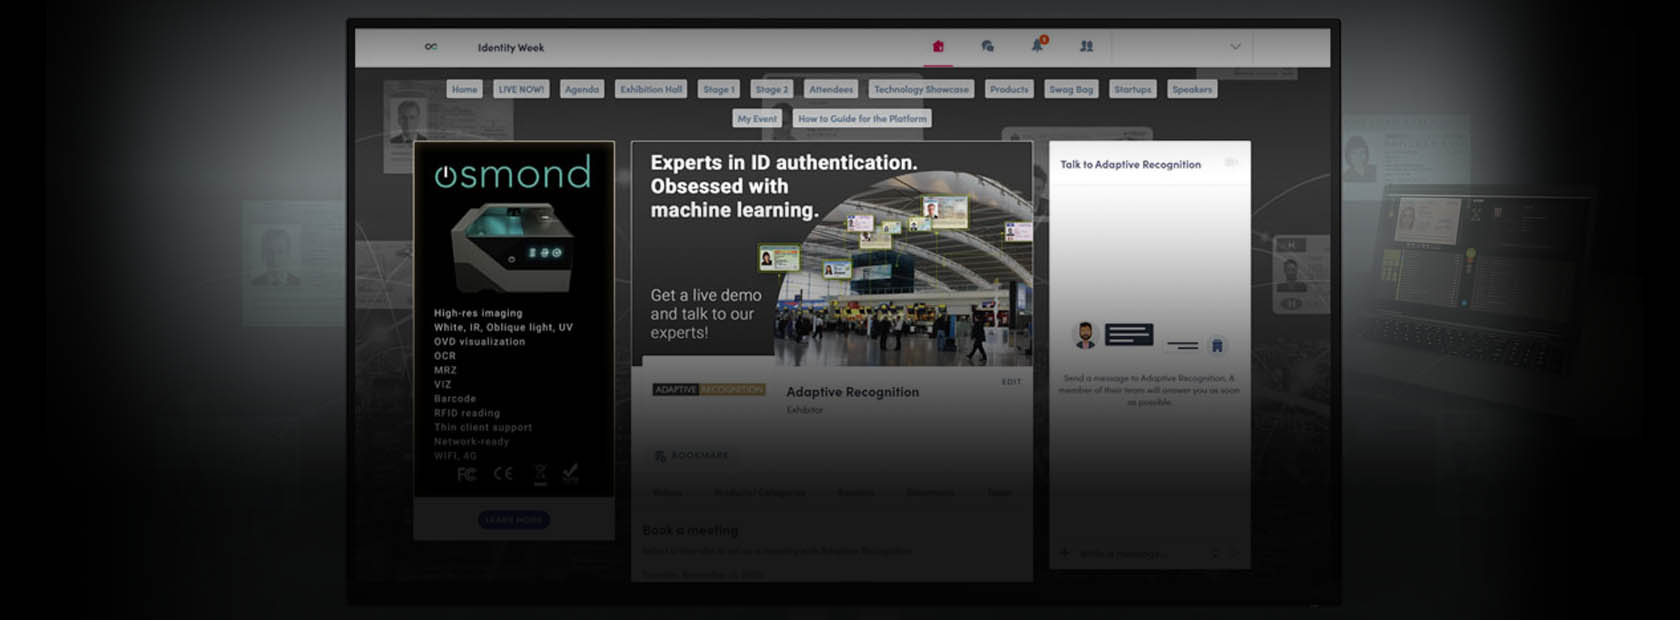Open the Agenda tab

[582, 89]
